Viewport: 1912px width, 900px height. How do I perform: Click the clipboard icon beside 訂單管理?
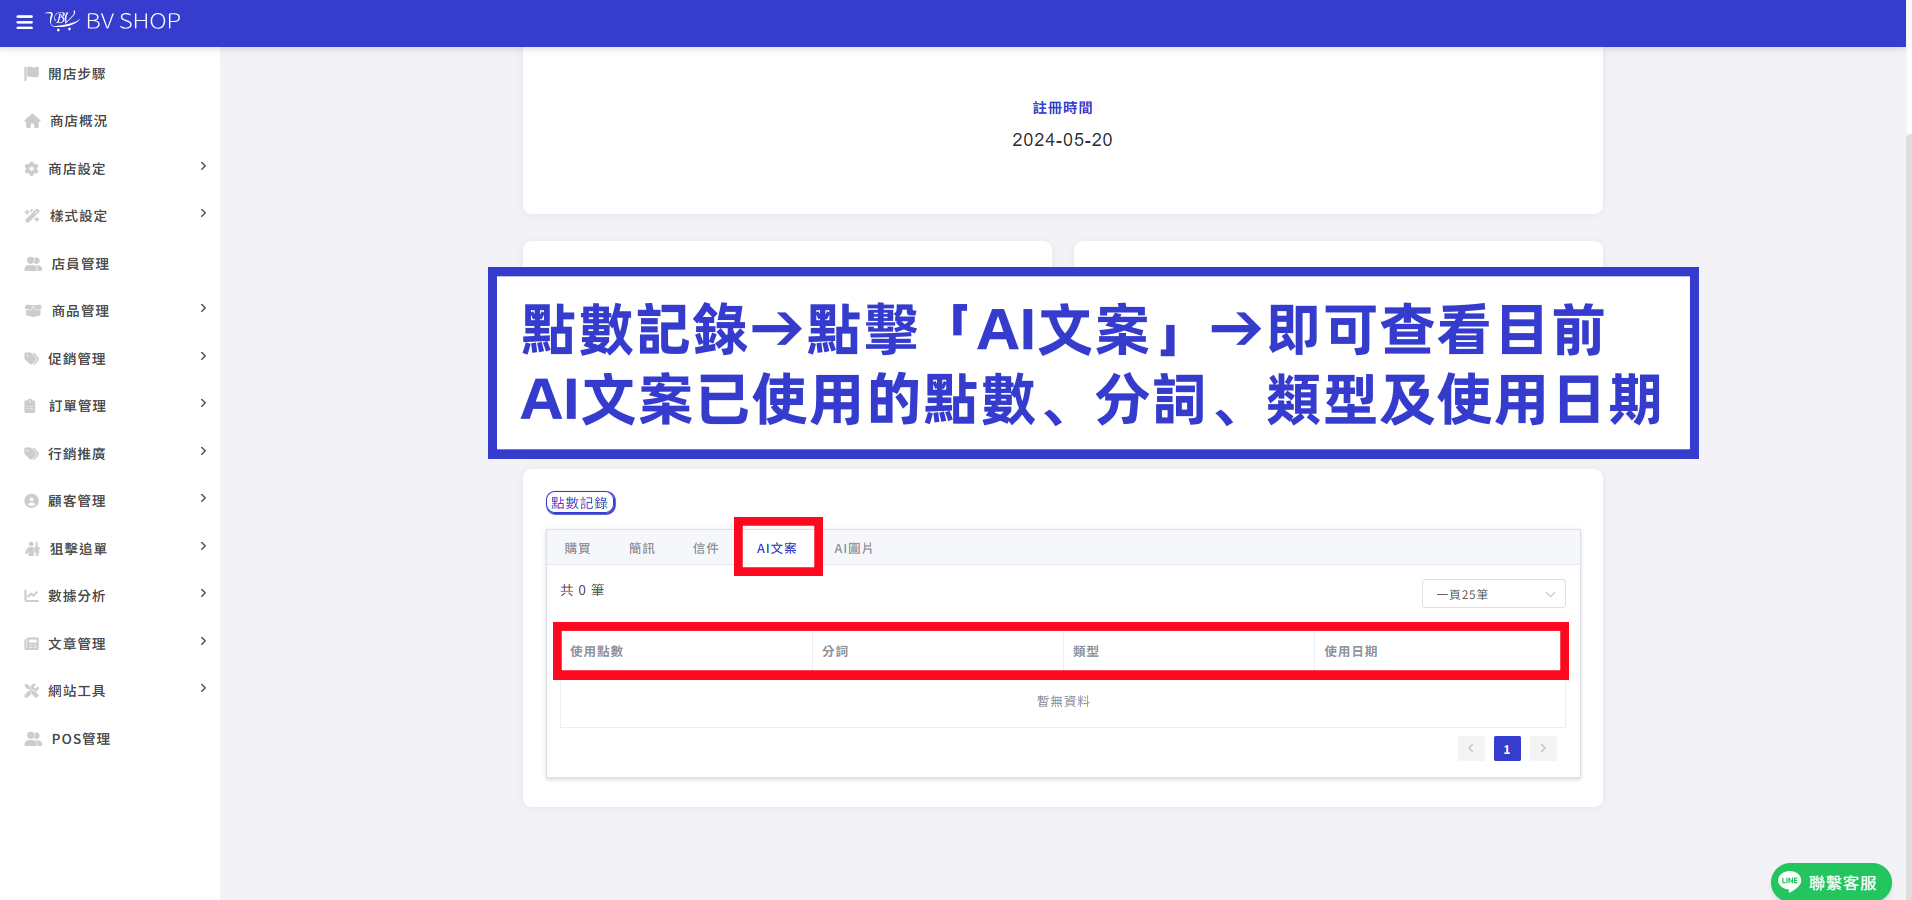tap(30, 406)
